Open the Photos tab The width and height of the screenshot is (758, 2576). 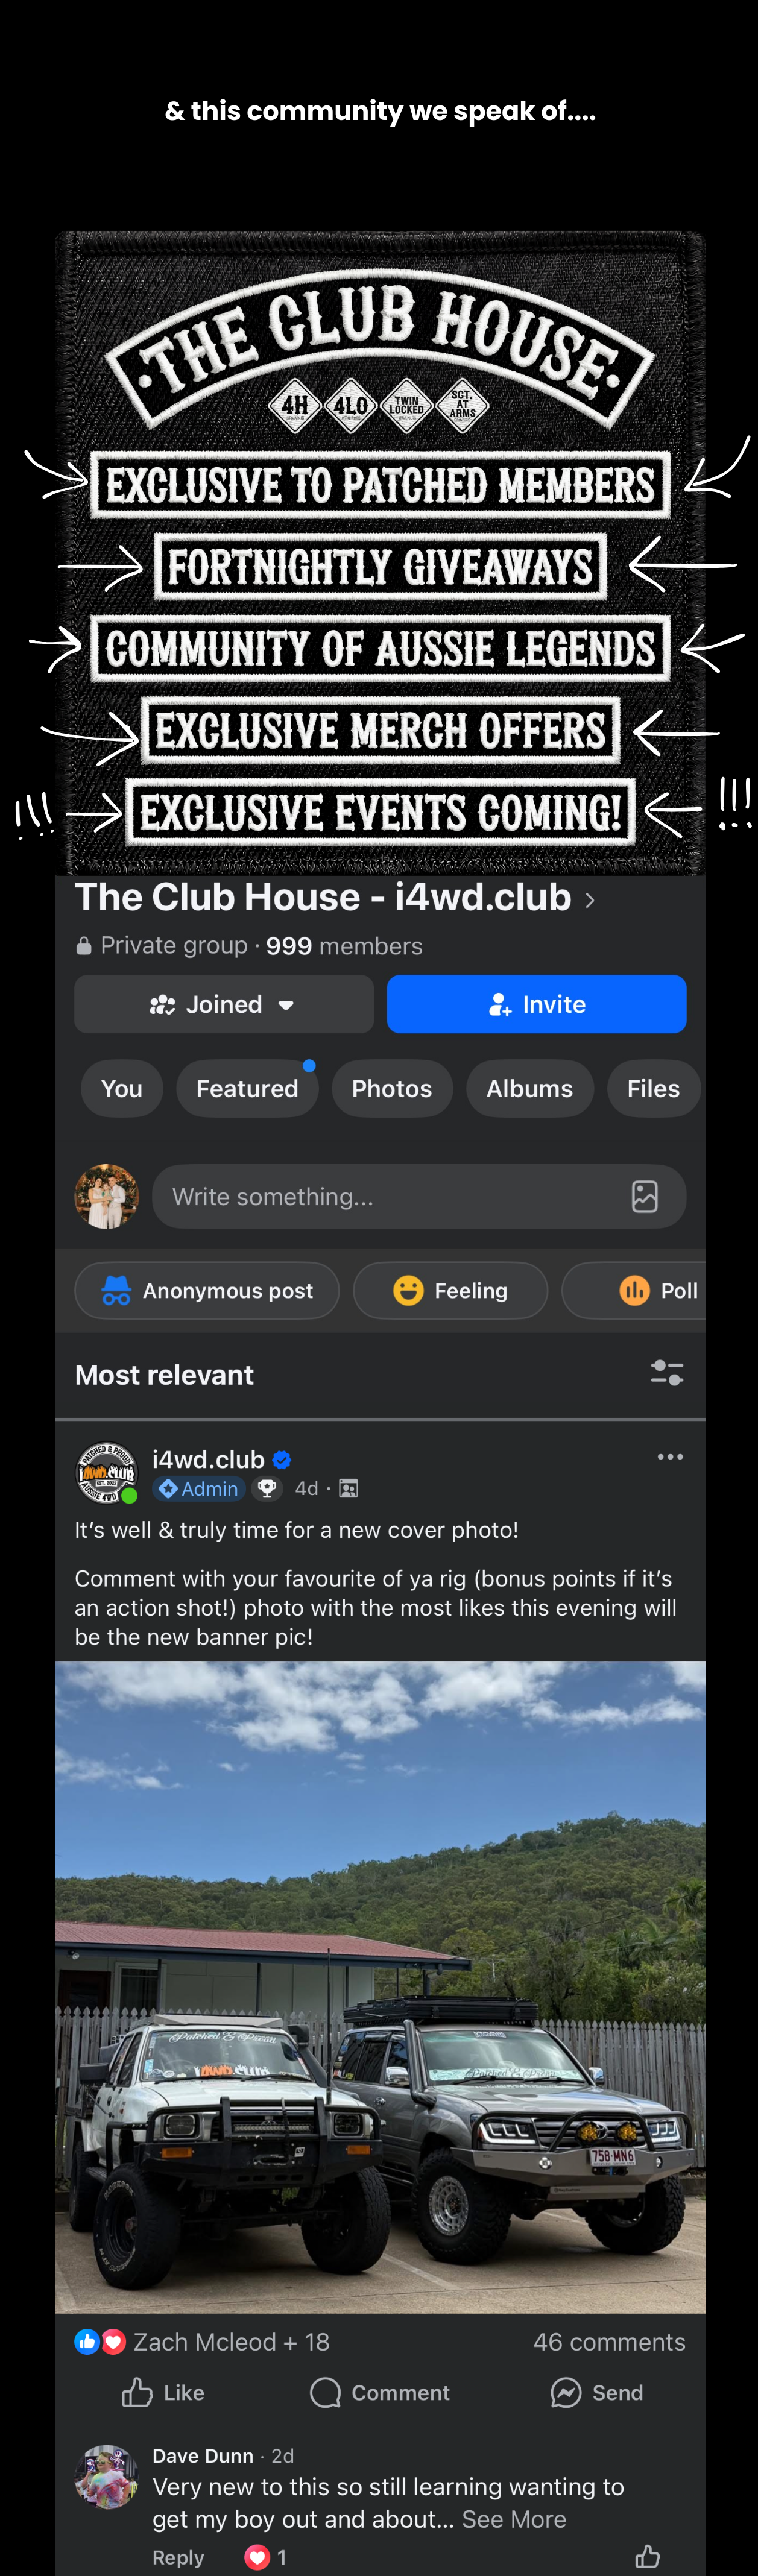pyautogui.click(x=391, y=1088)
